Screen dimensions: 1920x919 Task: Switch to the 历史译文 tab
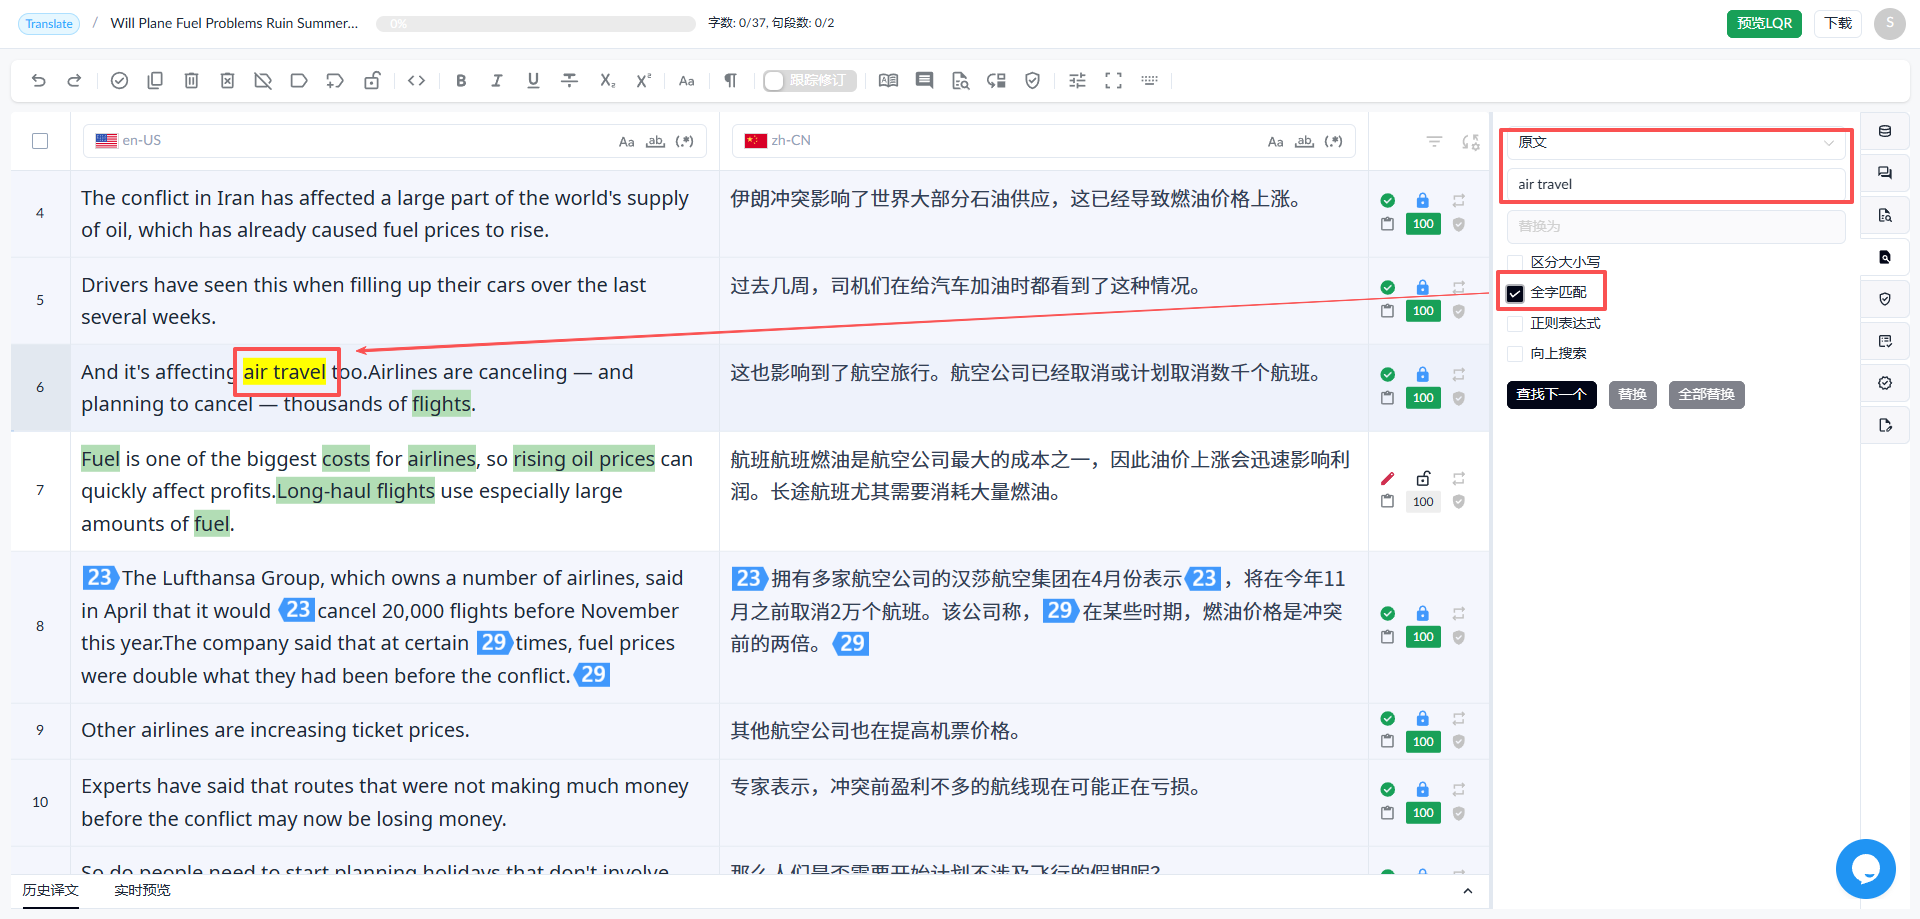[51, 890]
